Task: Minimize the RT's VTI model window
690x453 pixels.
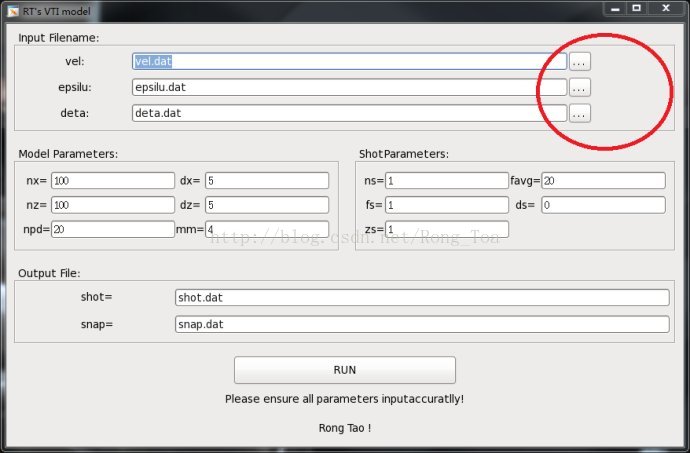Action: [616, 9]
